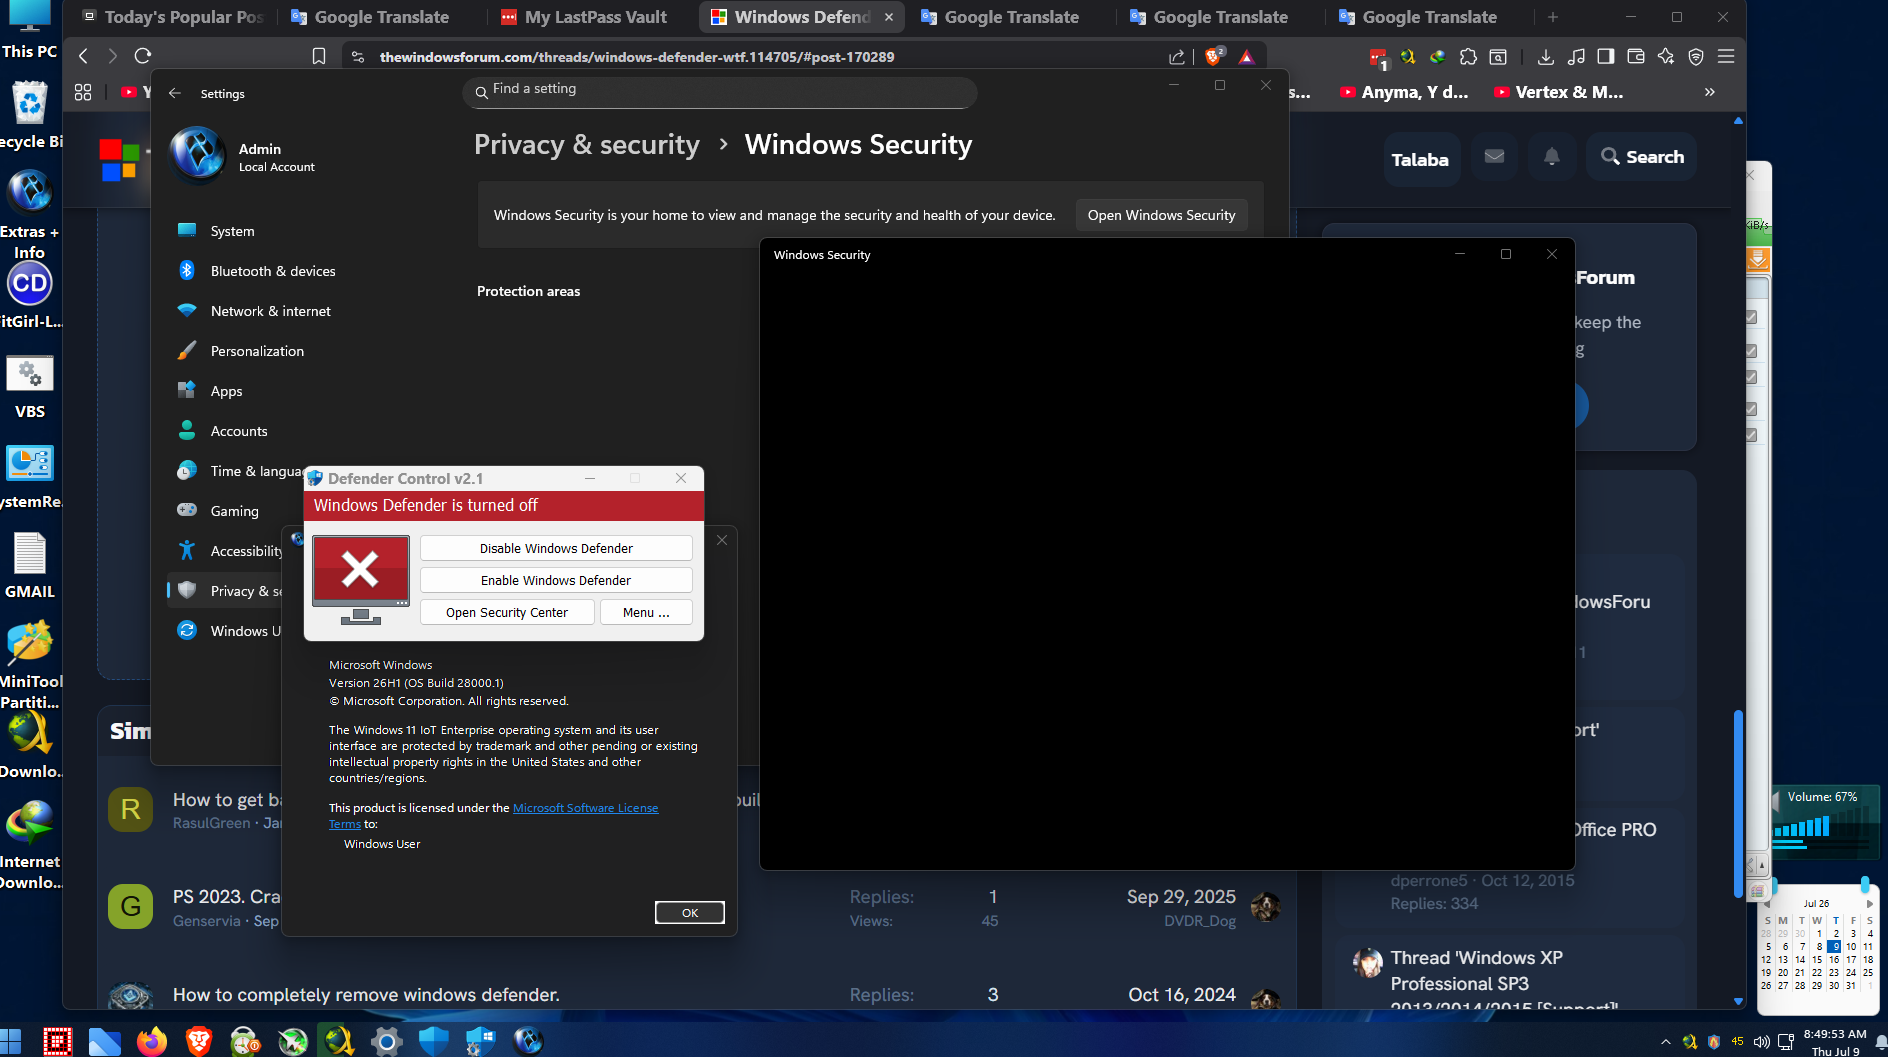1888x1057 pixels.
Task: Open the tab groups grid icon on bookmarks bar
Action: (83, 92)
